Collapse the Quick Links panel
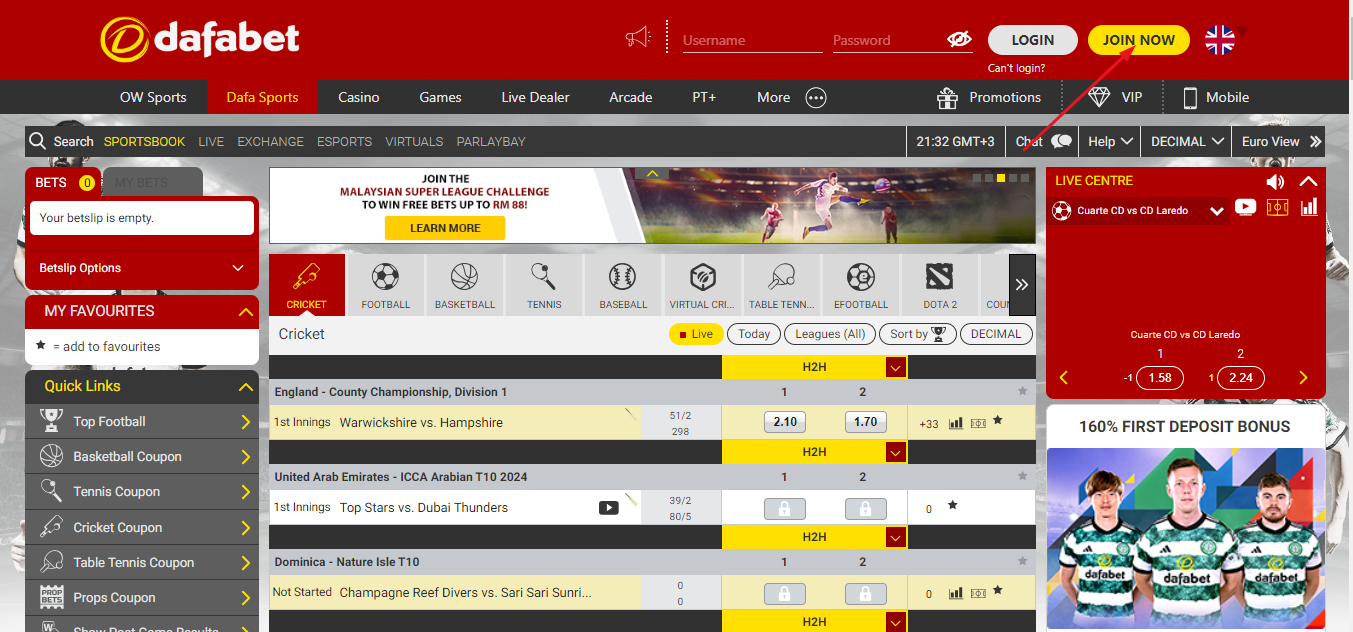The height and width of the screenshot is (632, 1353). 245,387
